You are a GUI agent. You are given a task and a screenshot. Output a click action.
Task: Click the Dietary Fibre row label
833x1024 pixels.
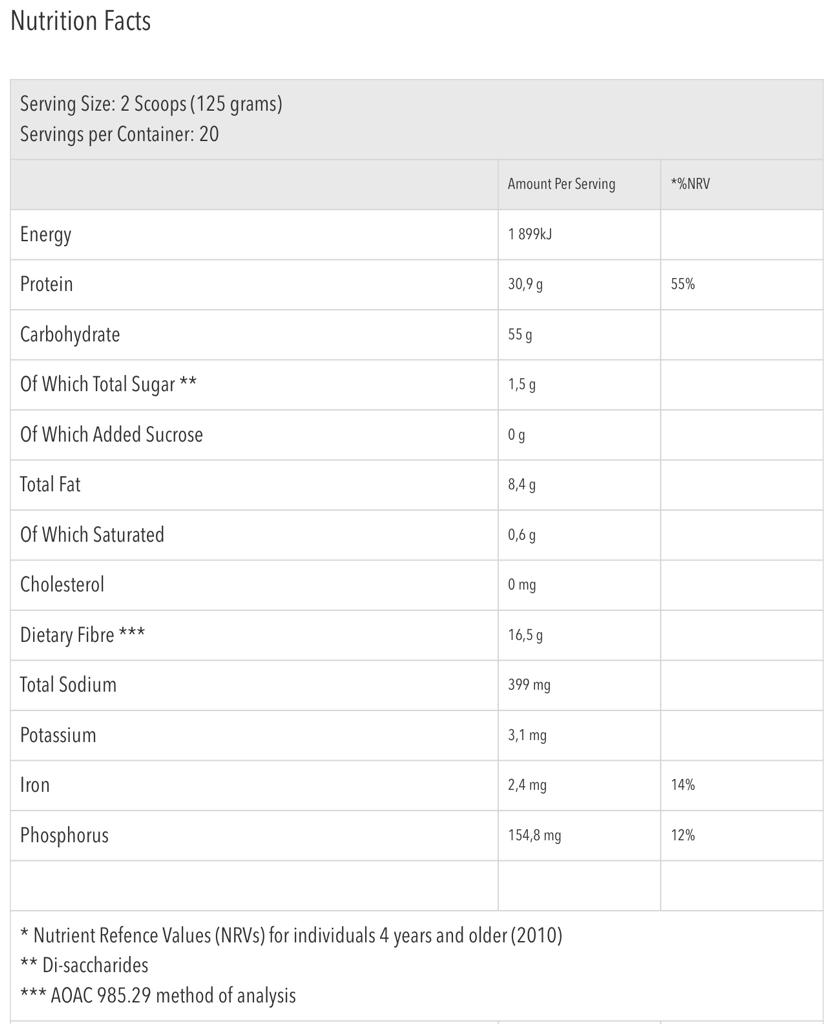82,635
